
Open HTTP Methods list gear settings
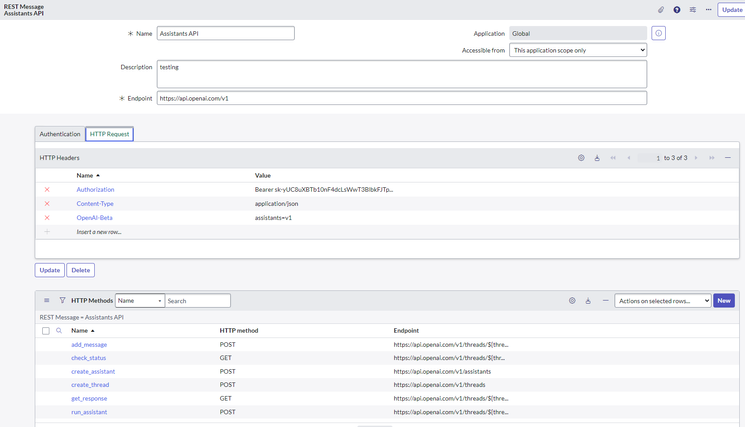[572, 301]
